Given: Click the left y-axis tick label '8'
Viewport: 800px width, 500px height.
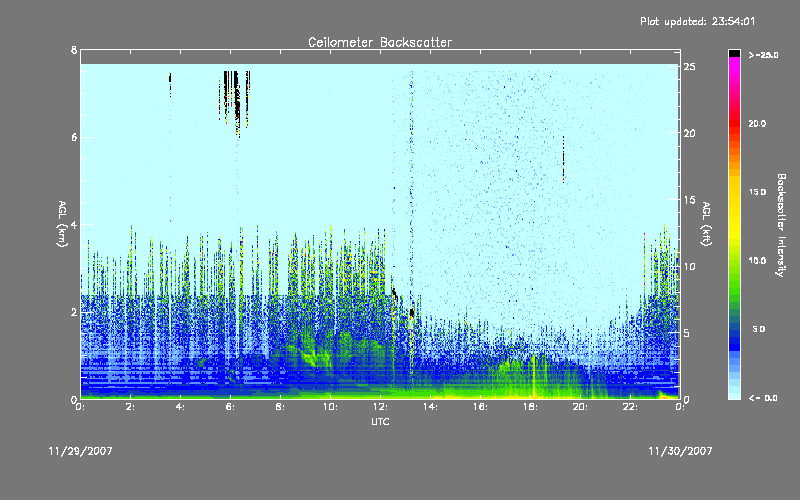Looking at the screenshot, I should (74, 50).
